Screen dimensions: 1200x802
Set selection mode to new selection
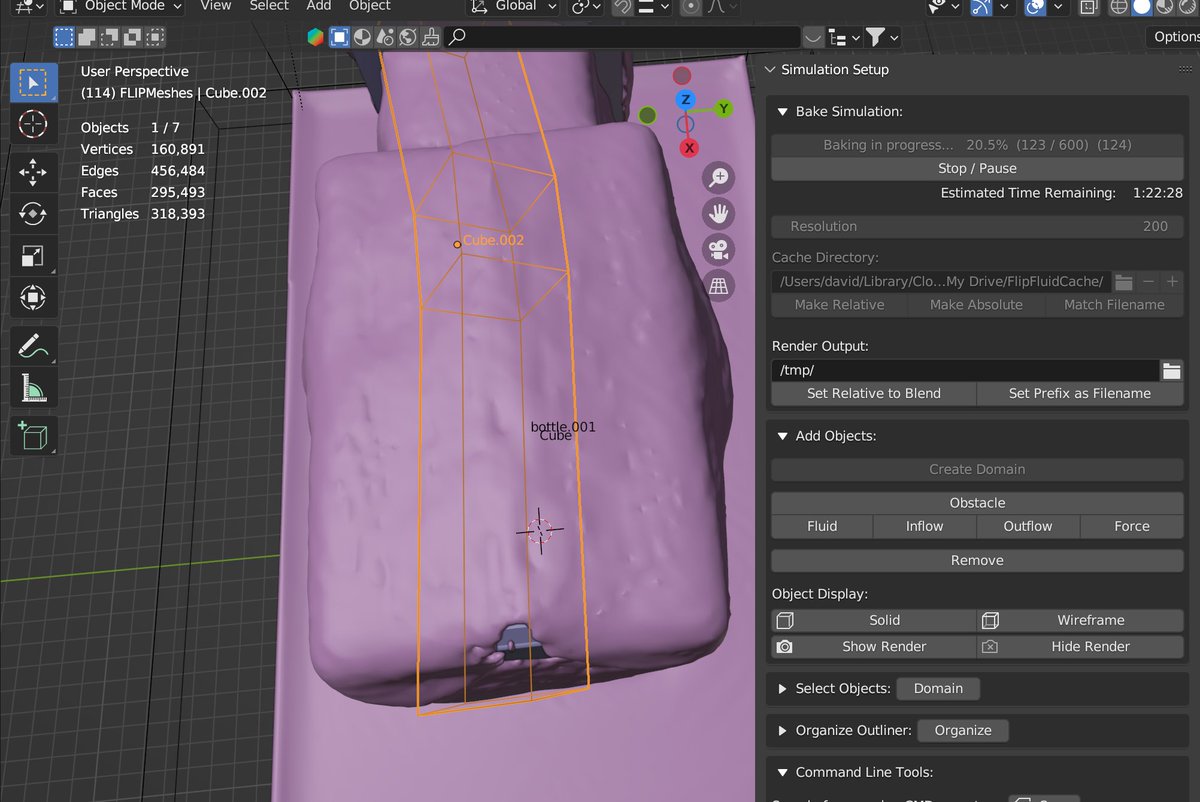coord(64,38)
